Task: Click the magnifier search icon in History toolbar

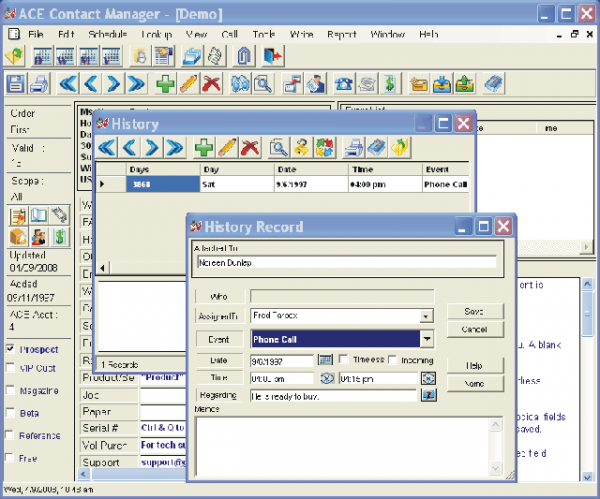Action: click(280, 148)
